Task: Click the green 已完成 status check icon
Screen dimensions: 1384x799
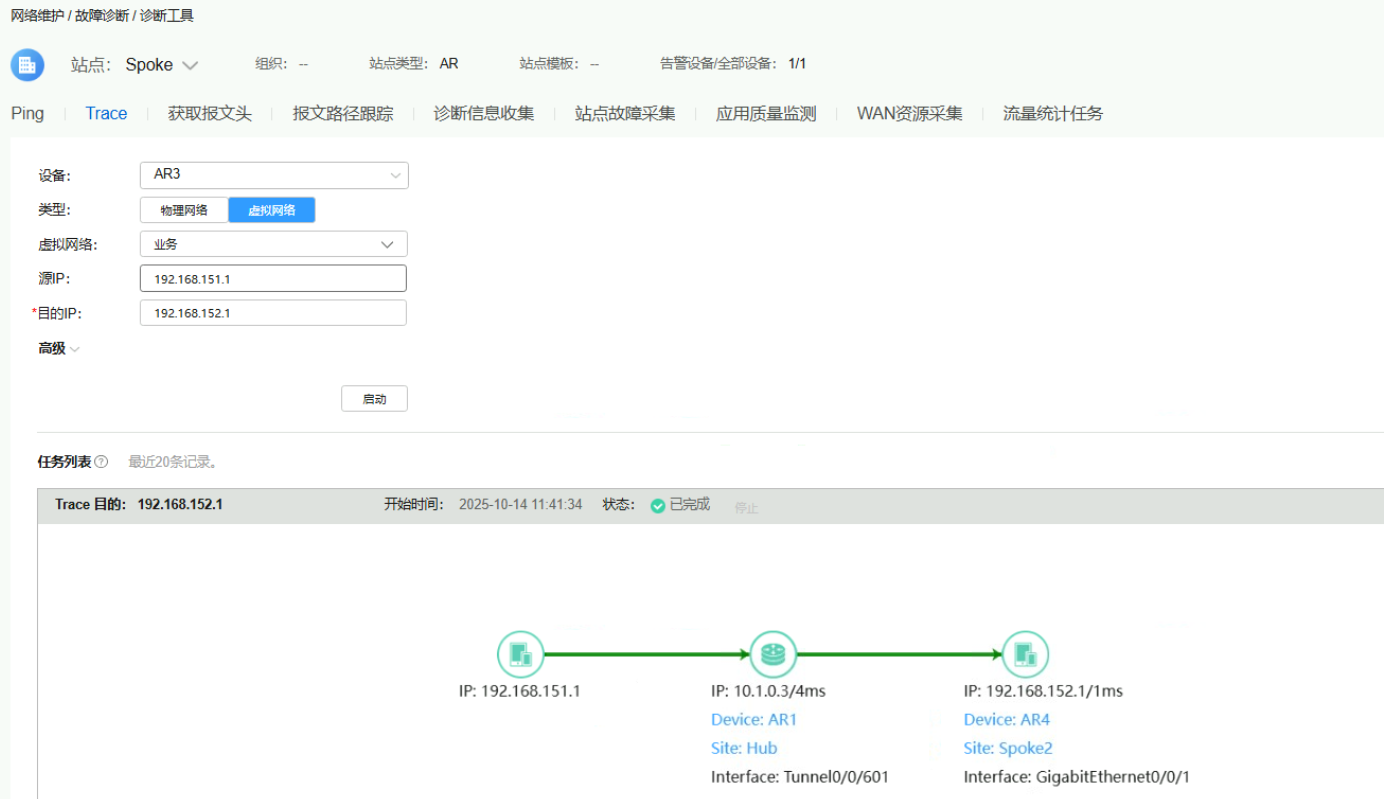Action: (x=657, y=506)
